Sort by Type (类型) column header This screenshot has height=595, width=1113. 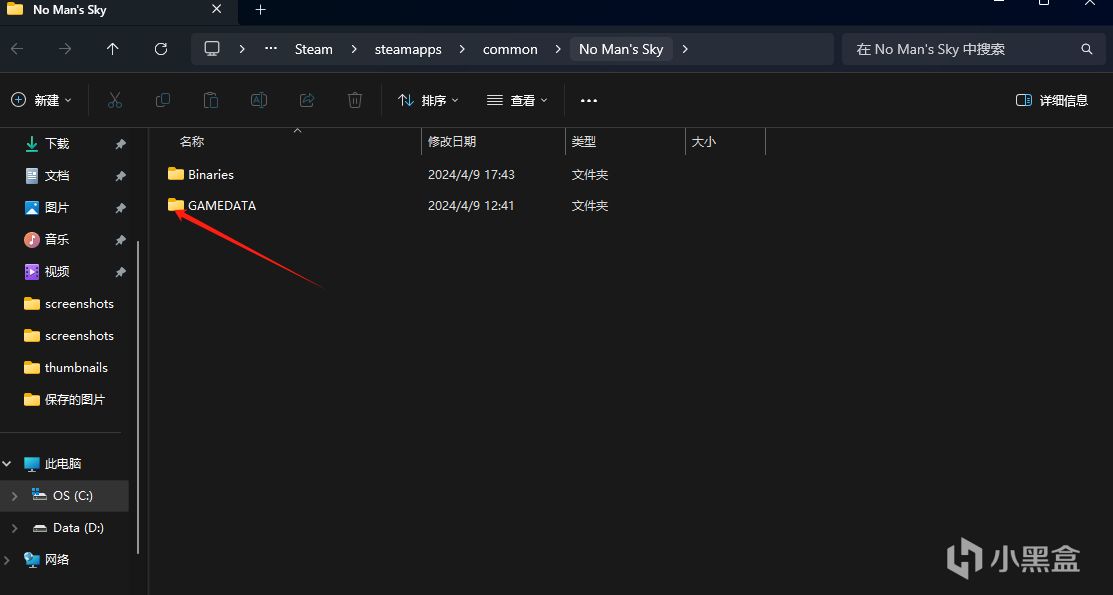click(583, 142)
